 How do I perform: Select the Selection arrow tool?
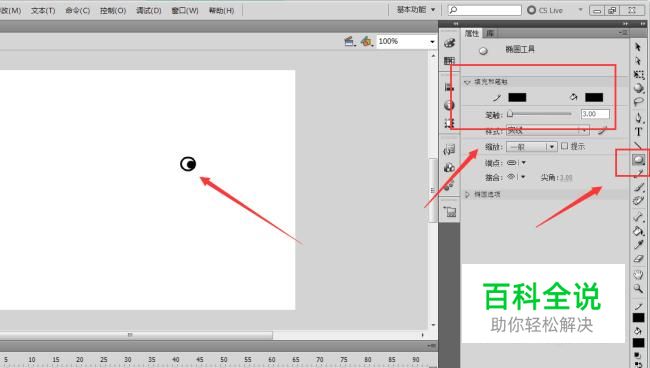tap(638, 47)
